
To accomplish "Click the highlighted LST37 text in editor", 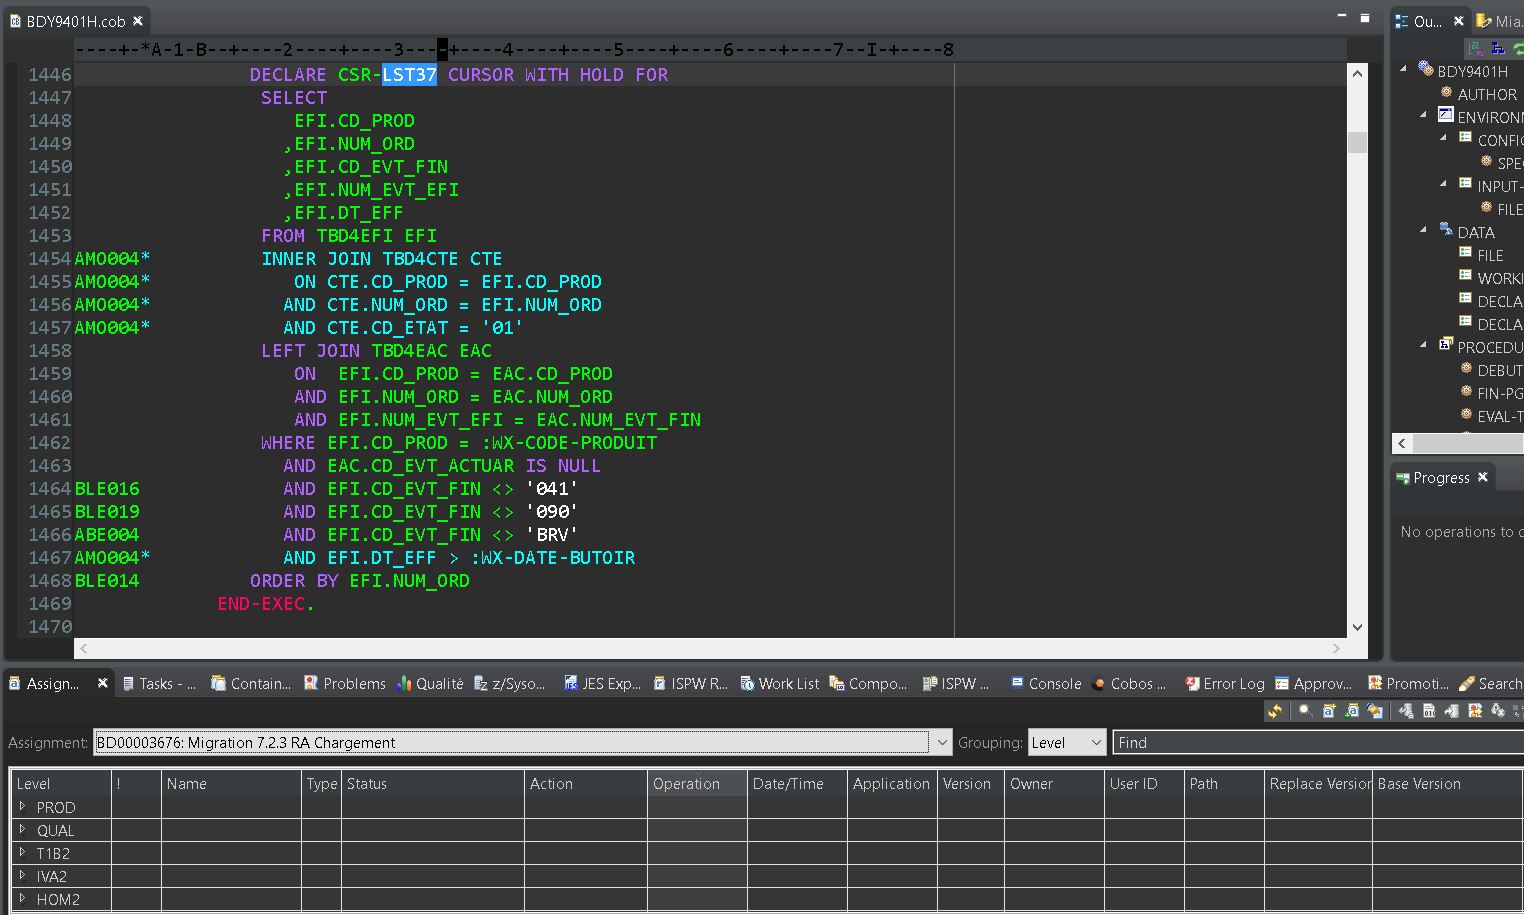I will (x=409, y=74).
